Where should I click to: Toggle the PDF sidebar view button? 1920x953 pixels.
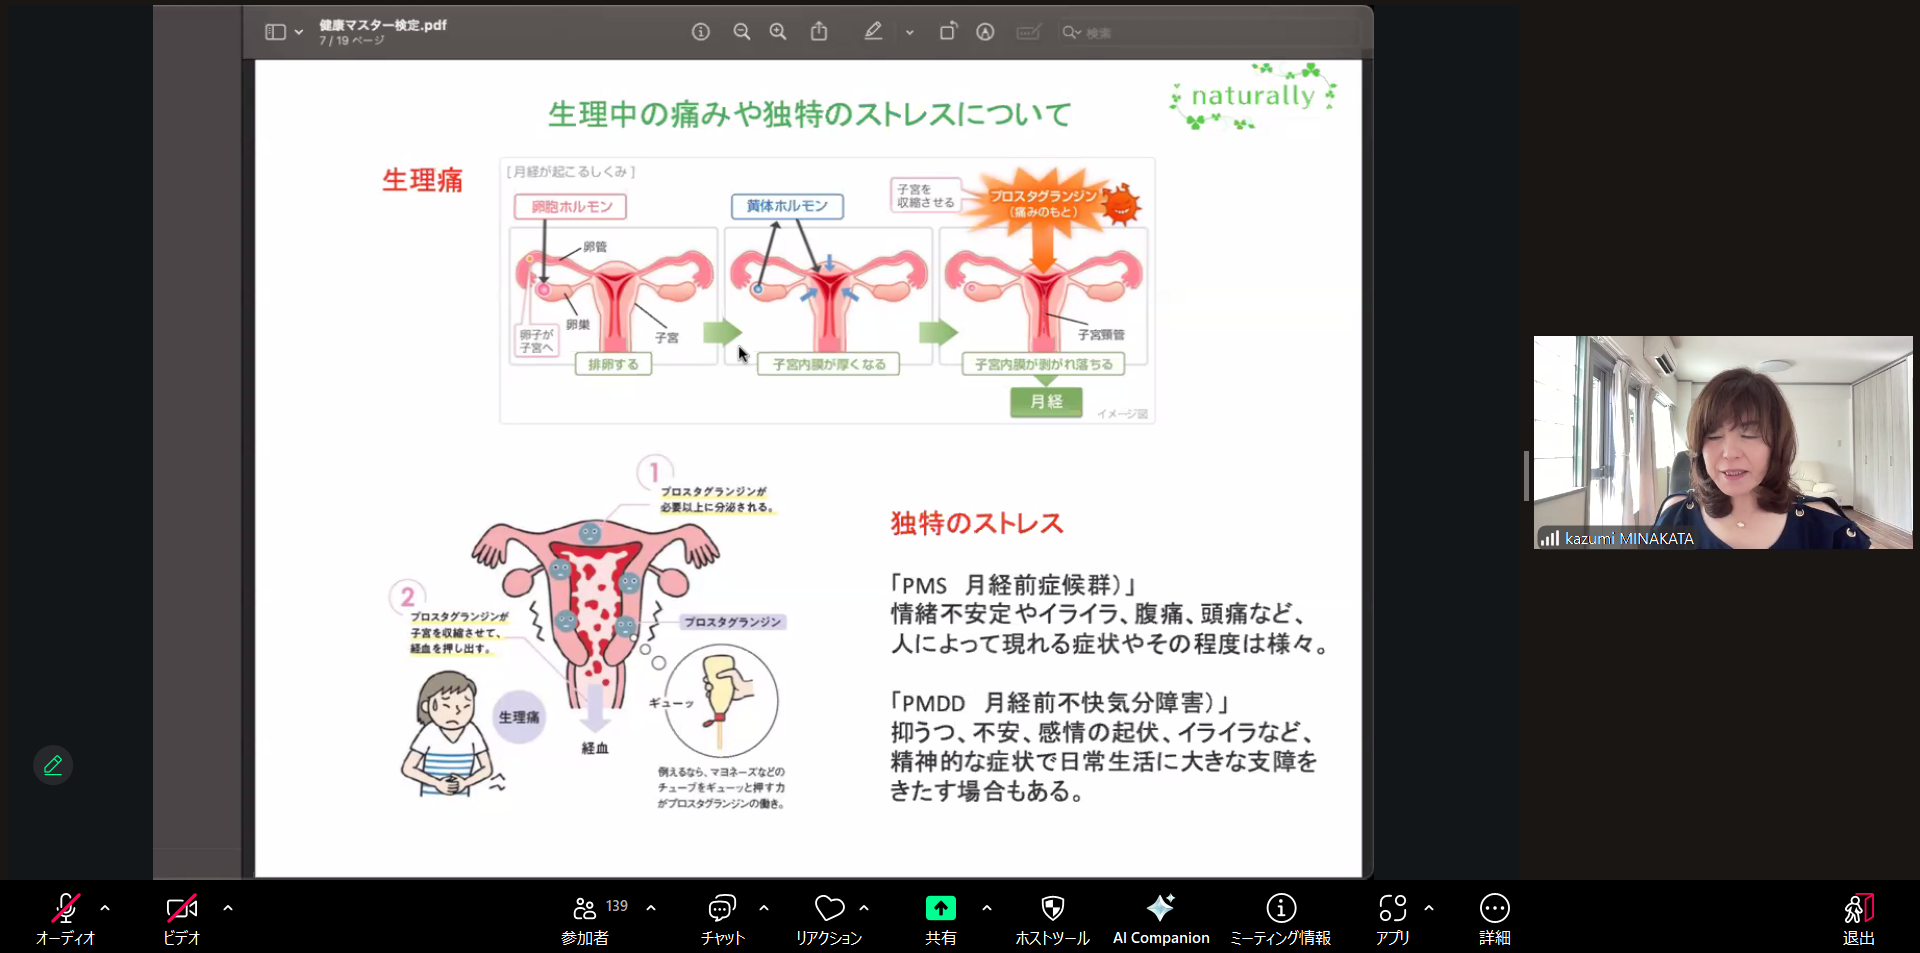[x=275, y=32]
